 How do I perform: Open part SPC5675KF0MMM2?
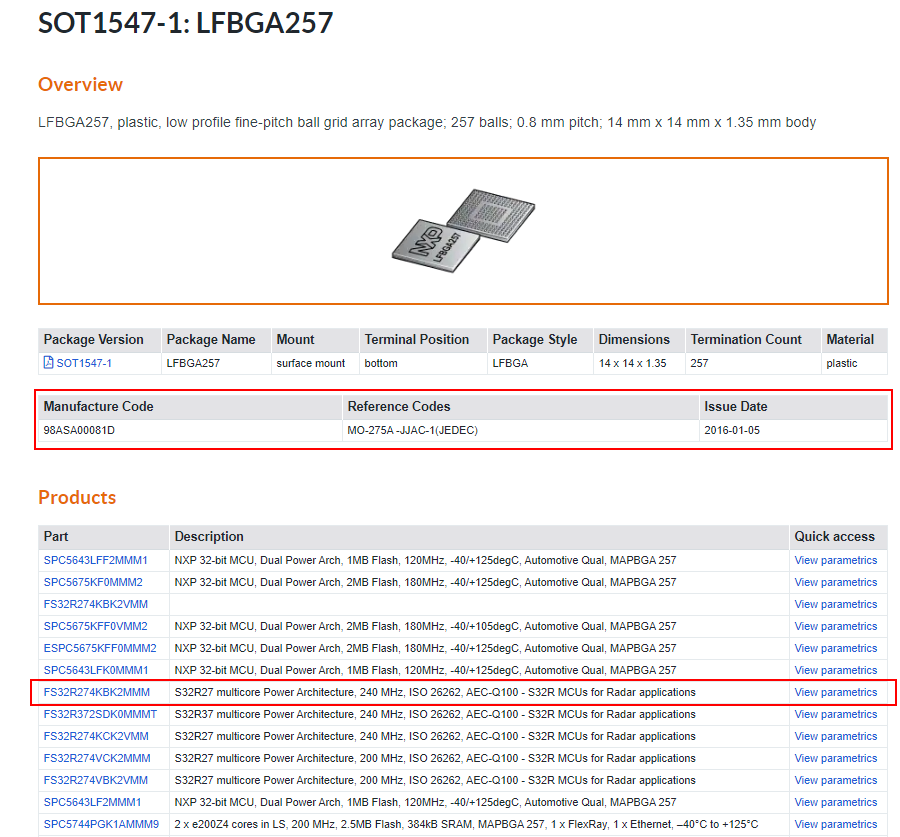[x=95, y=582]
